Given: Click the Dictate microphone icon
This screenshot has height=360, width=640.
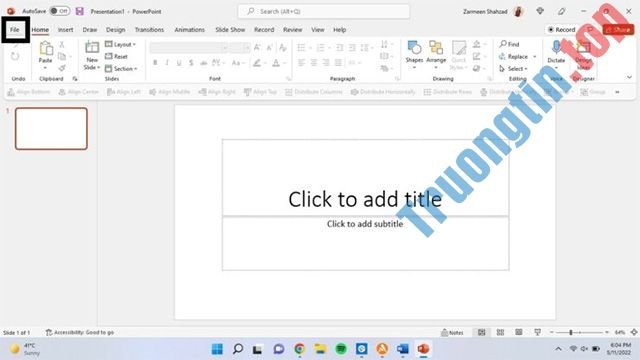Looking at the screenshot, I should (556, 47).
